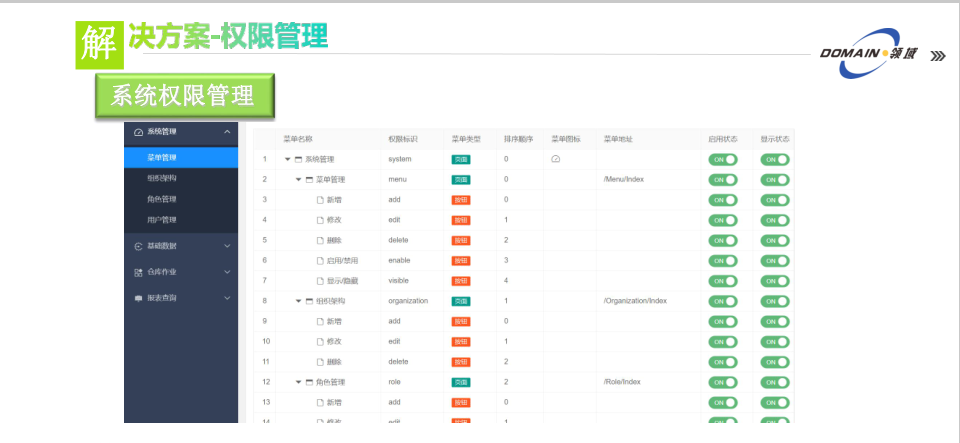
Task: Select the "/Menu/Index" address cell
Action: tap(623, 180)
